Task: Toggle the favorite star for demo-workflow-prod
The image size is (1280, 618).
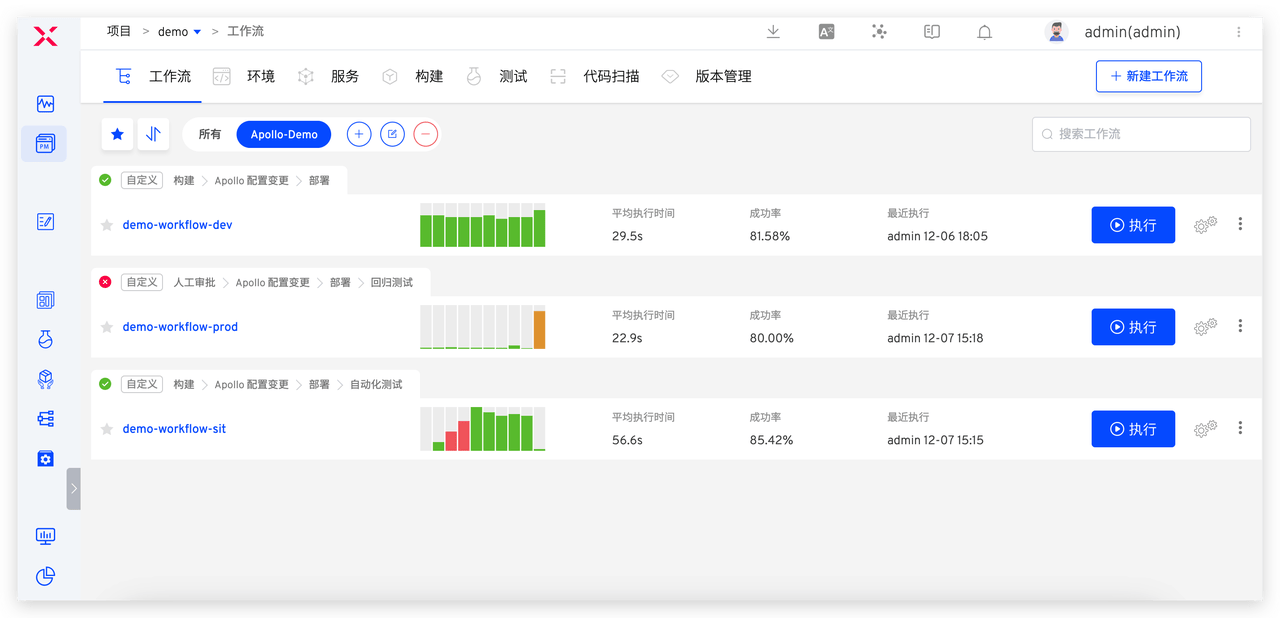Action: tap(106, 327)
